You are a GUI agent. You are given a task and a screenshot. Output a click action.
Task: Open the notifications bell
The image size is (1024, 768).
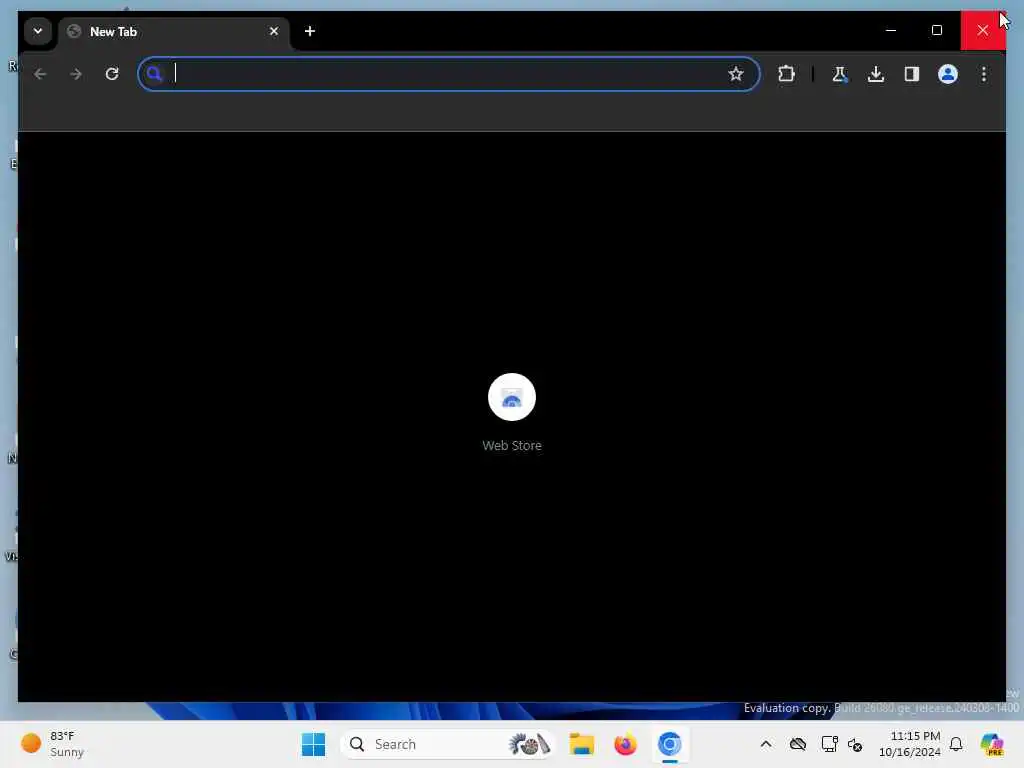coord(956,744)
